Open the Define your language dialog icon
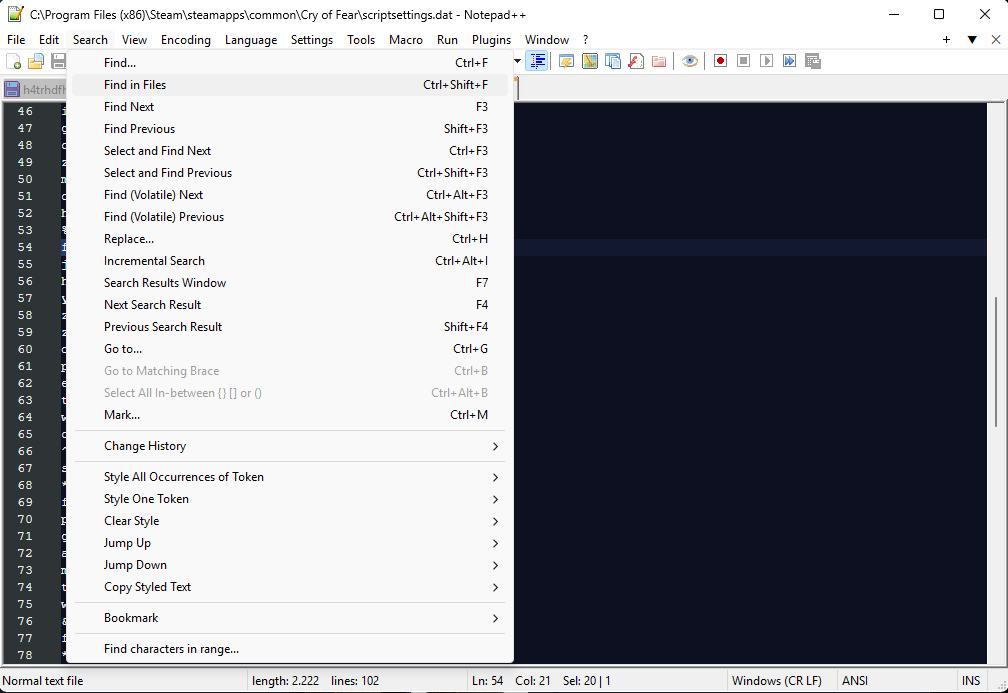 pyautogui.click(x=566, y=61)
